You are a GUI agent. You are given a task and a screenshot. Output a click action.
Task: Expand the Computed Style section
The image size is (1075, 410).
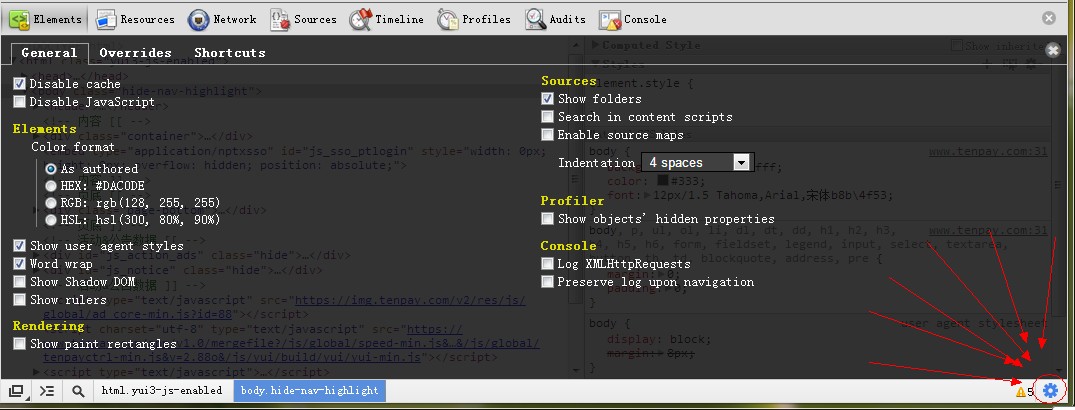(595, 45)
